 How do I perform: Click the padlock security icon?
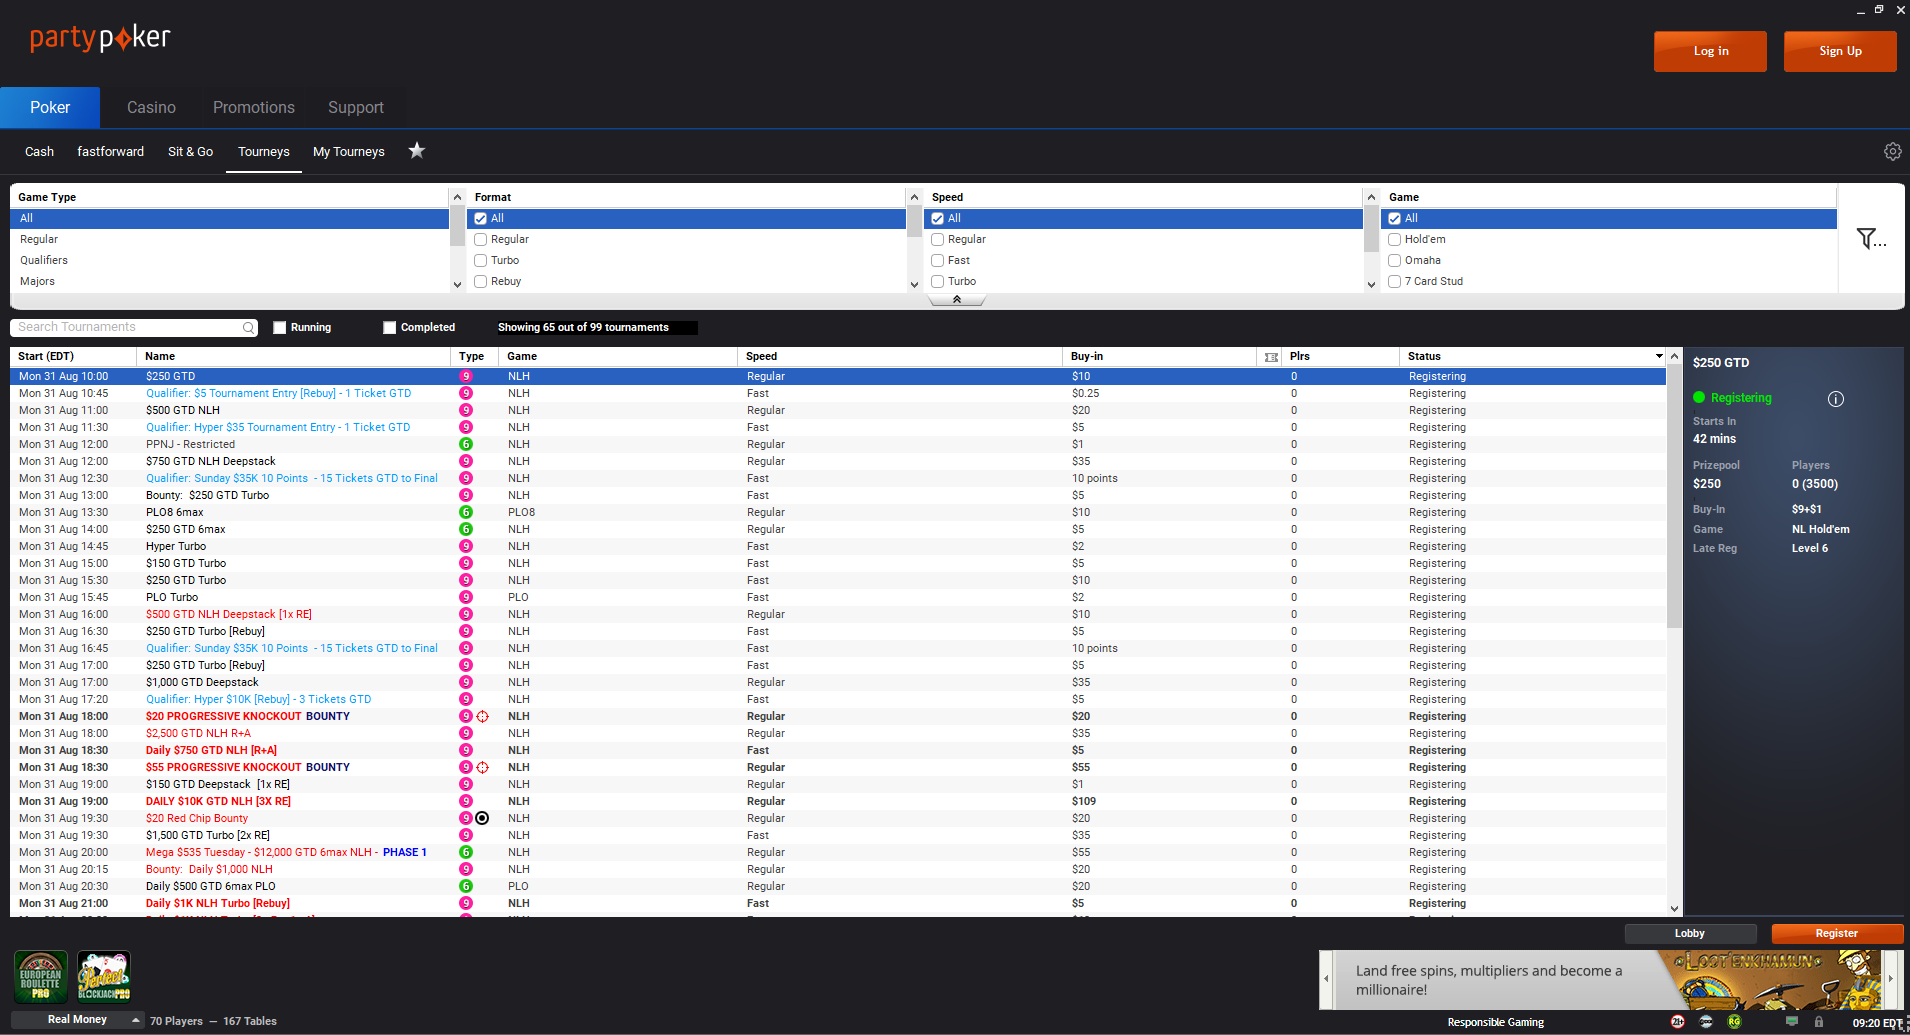1819,1022
